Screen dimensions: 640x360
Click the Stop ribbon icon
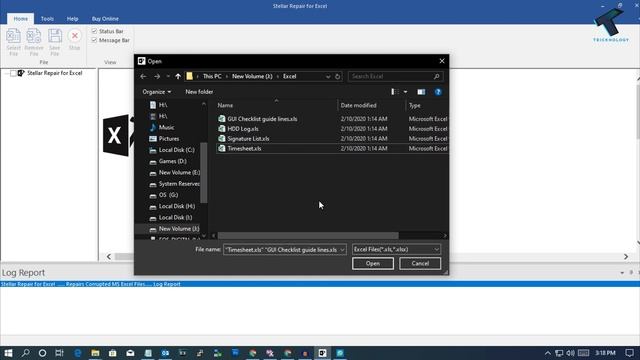[x=75, y=39]
